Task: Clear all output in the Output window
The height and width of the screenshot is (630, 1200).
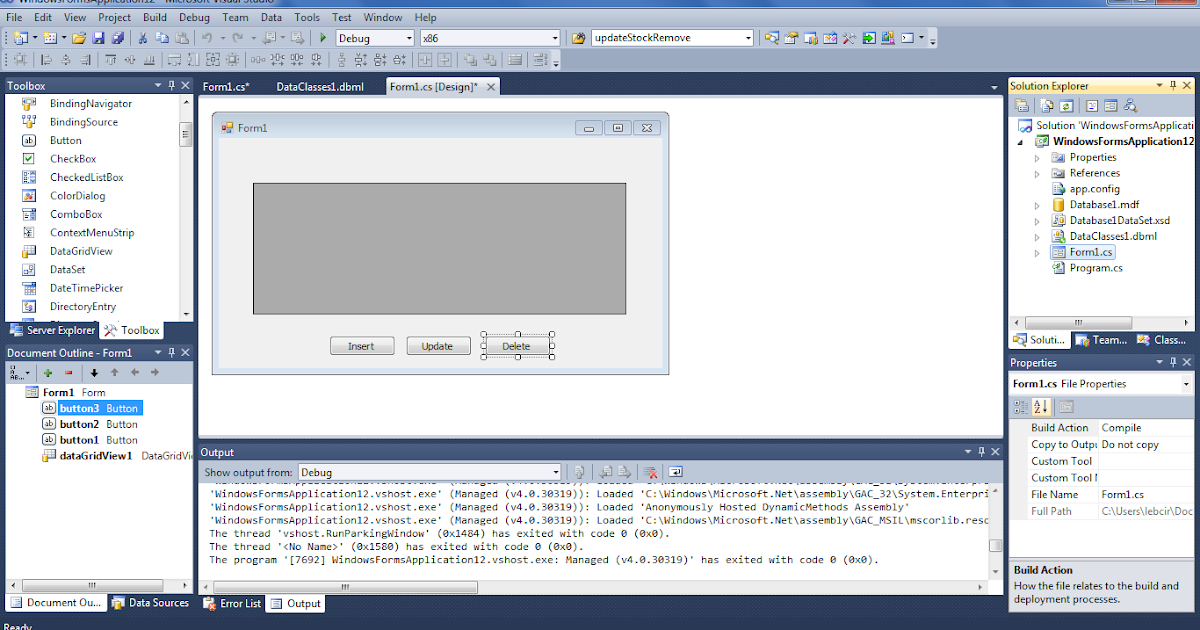Action: click(650, 471)
